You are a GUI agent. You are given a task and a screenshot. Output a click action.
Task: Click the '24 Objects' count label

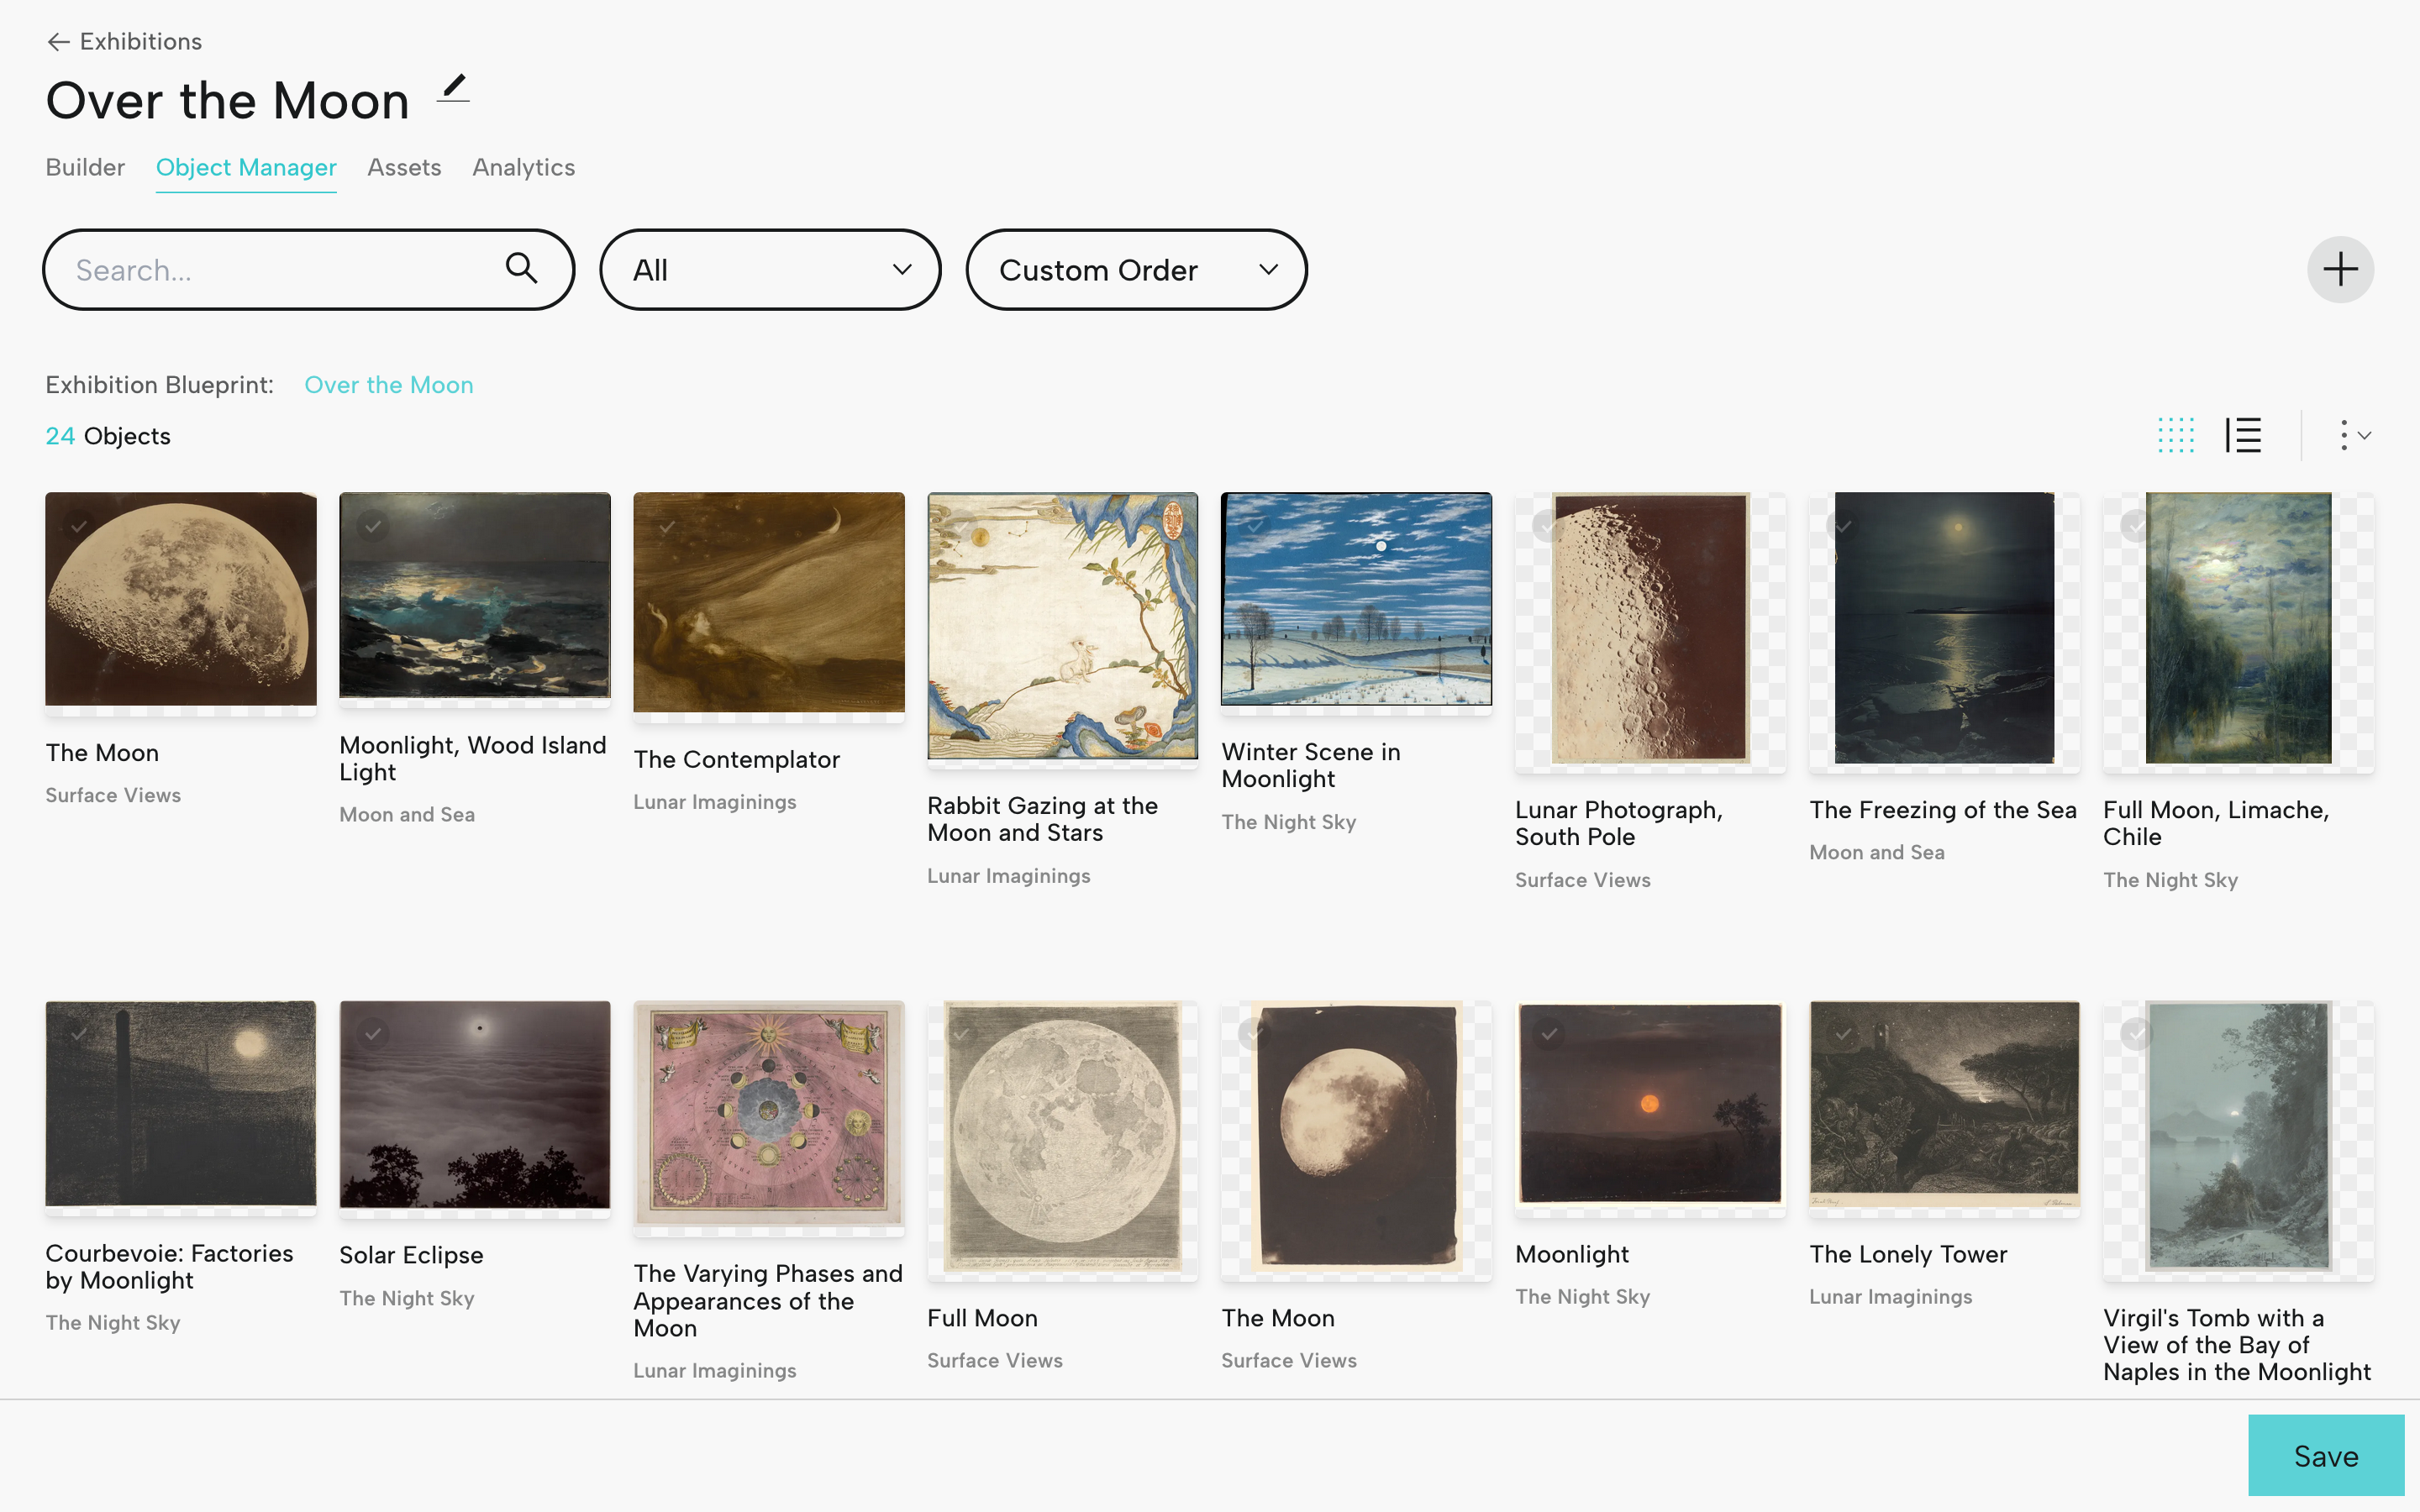[x=108, y=436]
